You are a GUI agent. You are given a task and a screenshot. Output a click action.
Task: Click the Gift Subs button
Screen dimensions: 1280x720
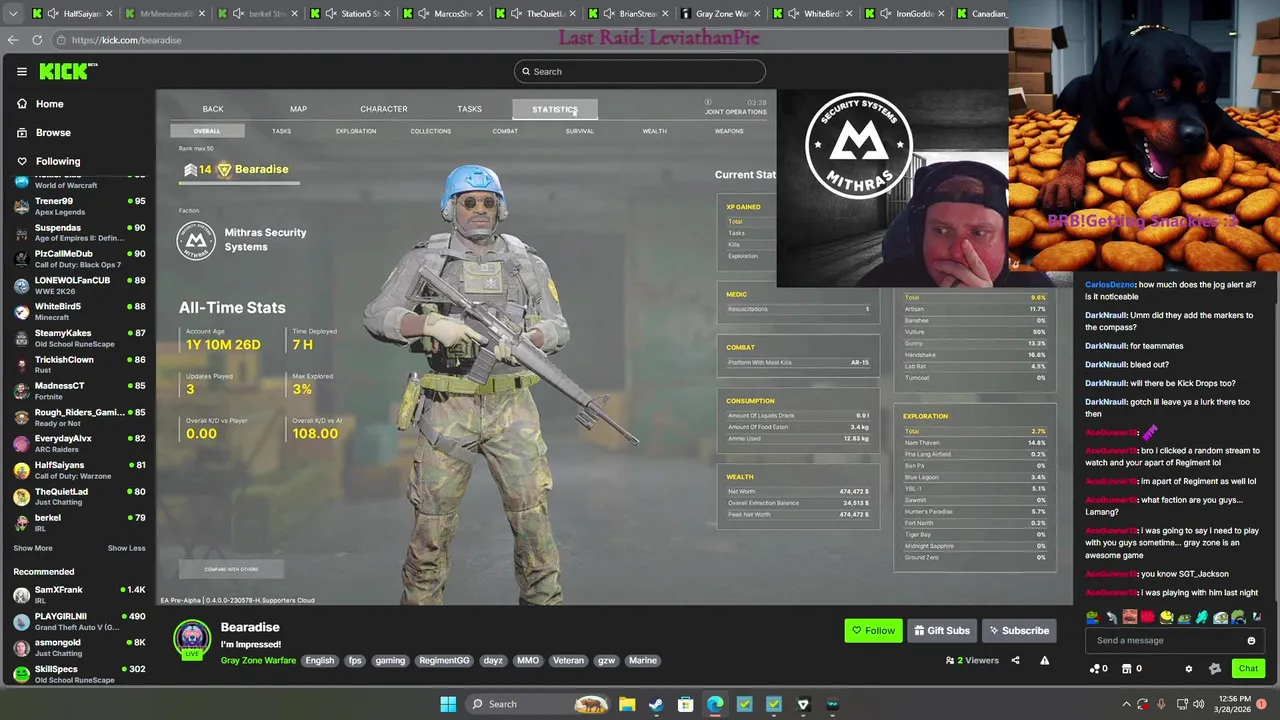[941, 631]
